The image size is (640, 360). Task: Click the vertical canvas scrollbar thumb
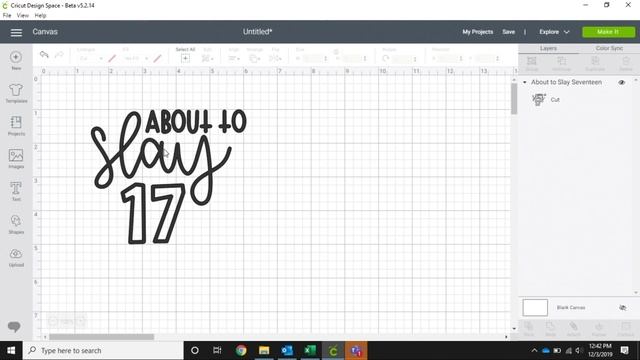(514, 99)
